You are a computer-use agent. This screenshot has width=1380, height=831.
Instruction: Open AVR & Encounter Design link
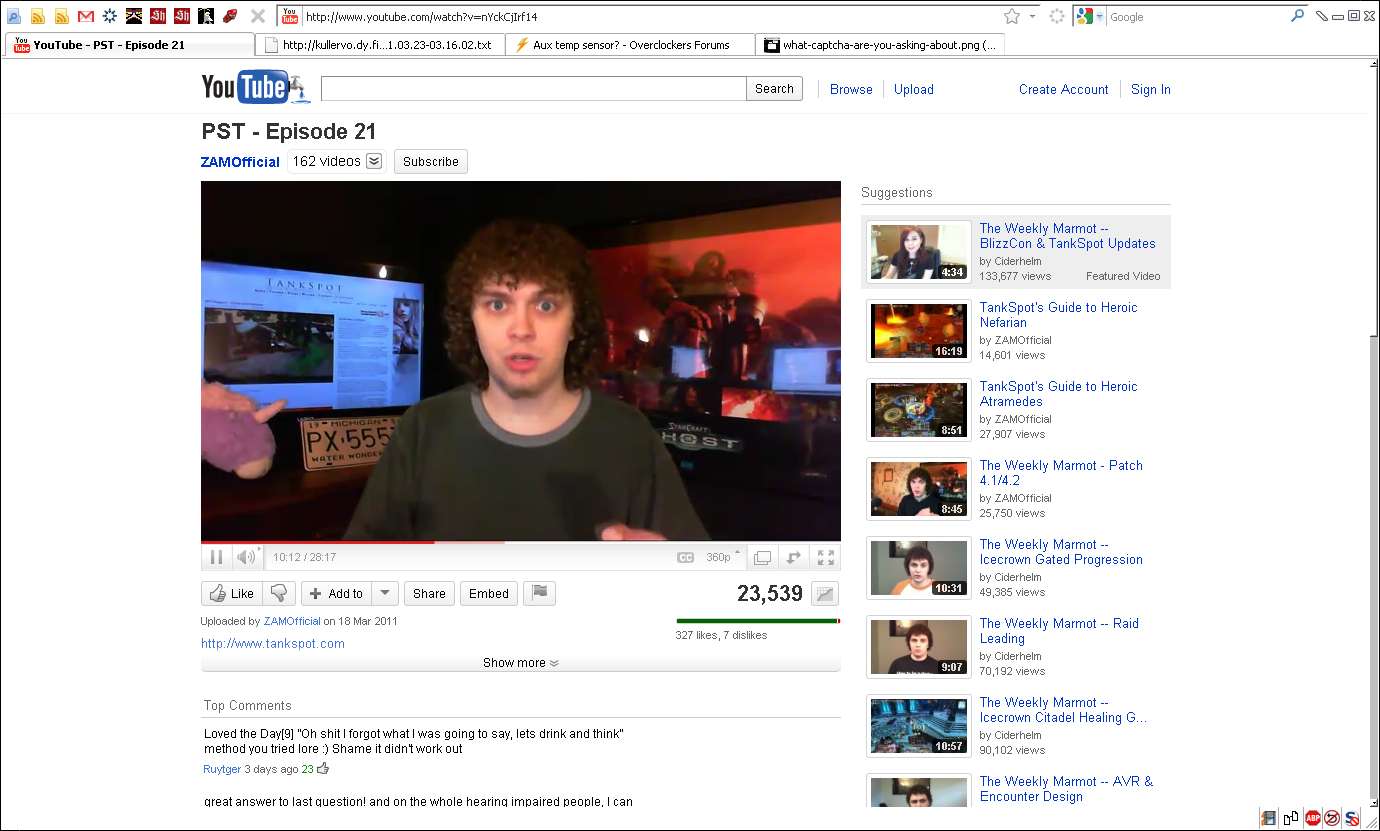pos(1066,789)
